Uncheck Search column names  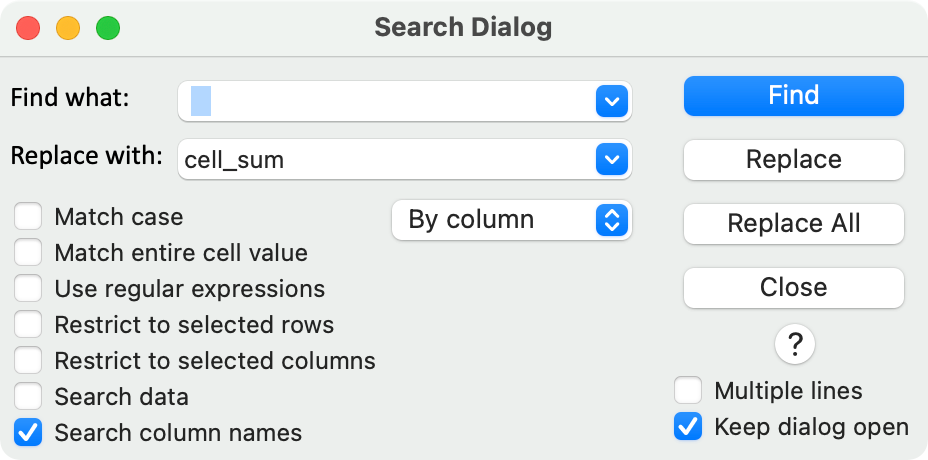pyautogui.click(x=28, y=433)
